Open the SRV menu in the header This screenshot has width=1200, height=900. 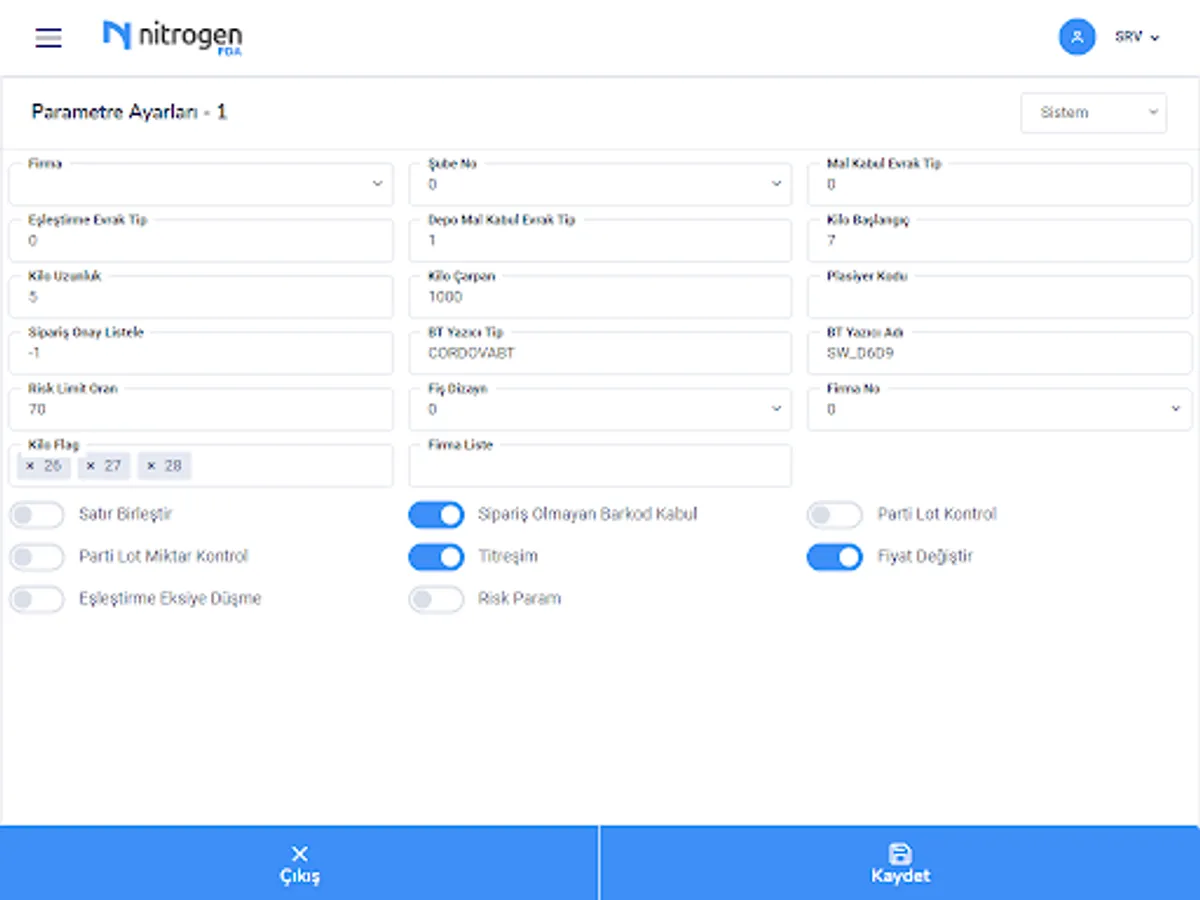(x=1135, y=37)
